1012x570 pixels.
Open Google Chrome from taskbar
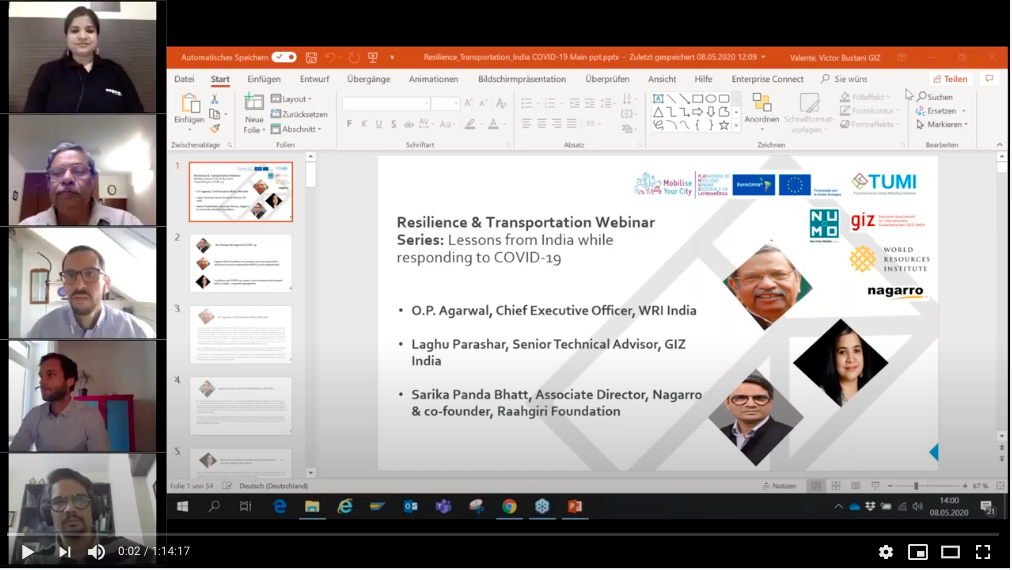tap(509, 507)
